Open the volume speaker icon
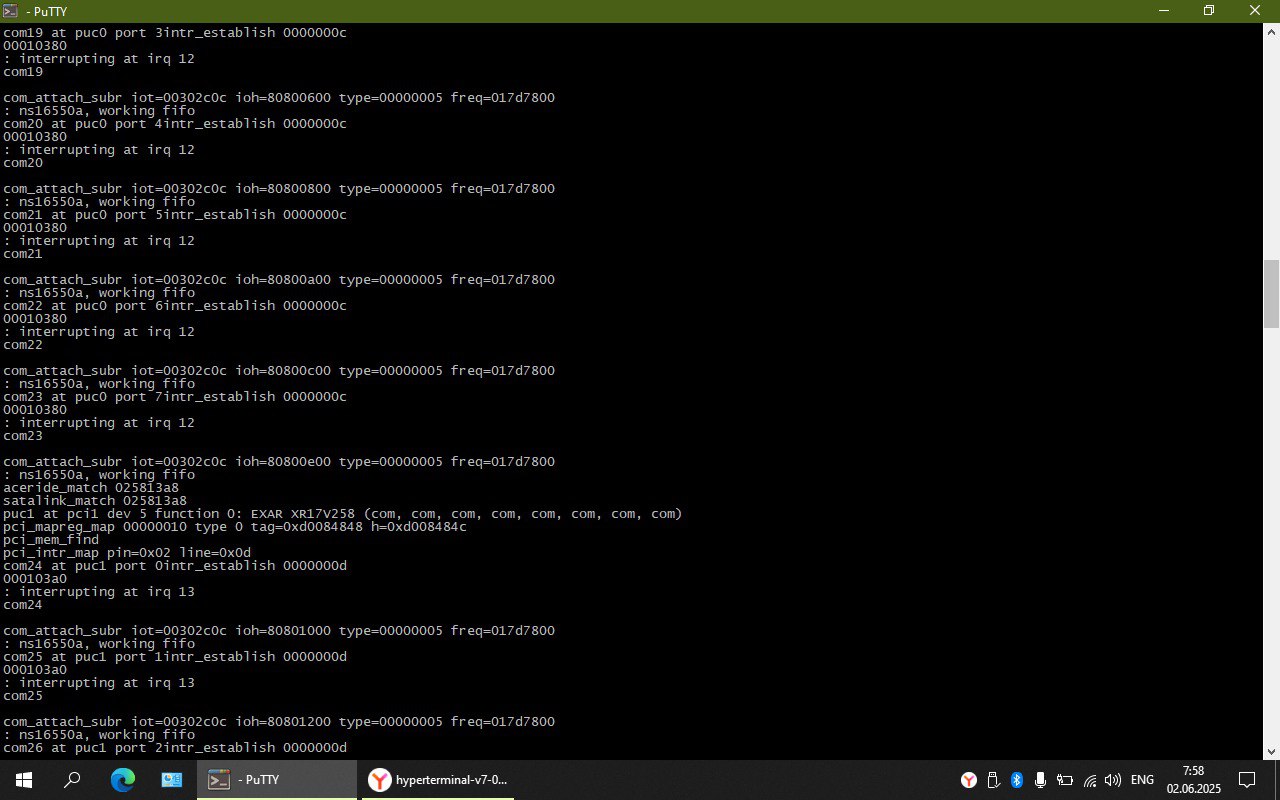Viewport: 1280px width, 800px height. point(1113,780)
